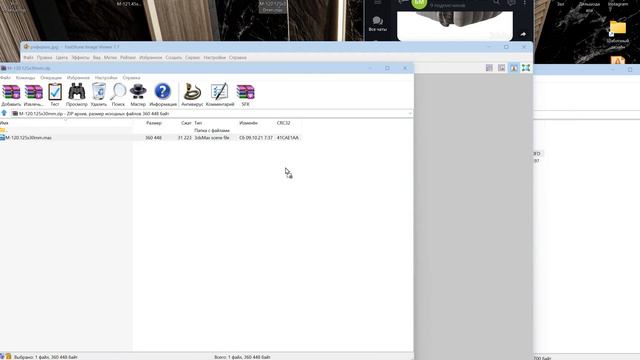
Task: Click the Telegram chat image thumbnail
Action: 455,25
